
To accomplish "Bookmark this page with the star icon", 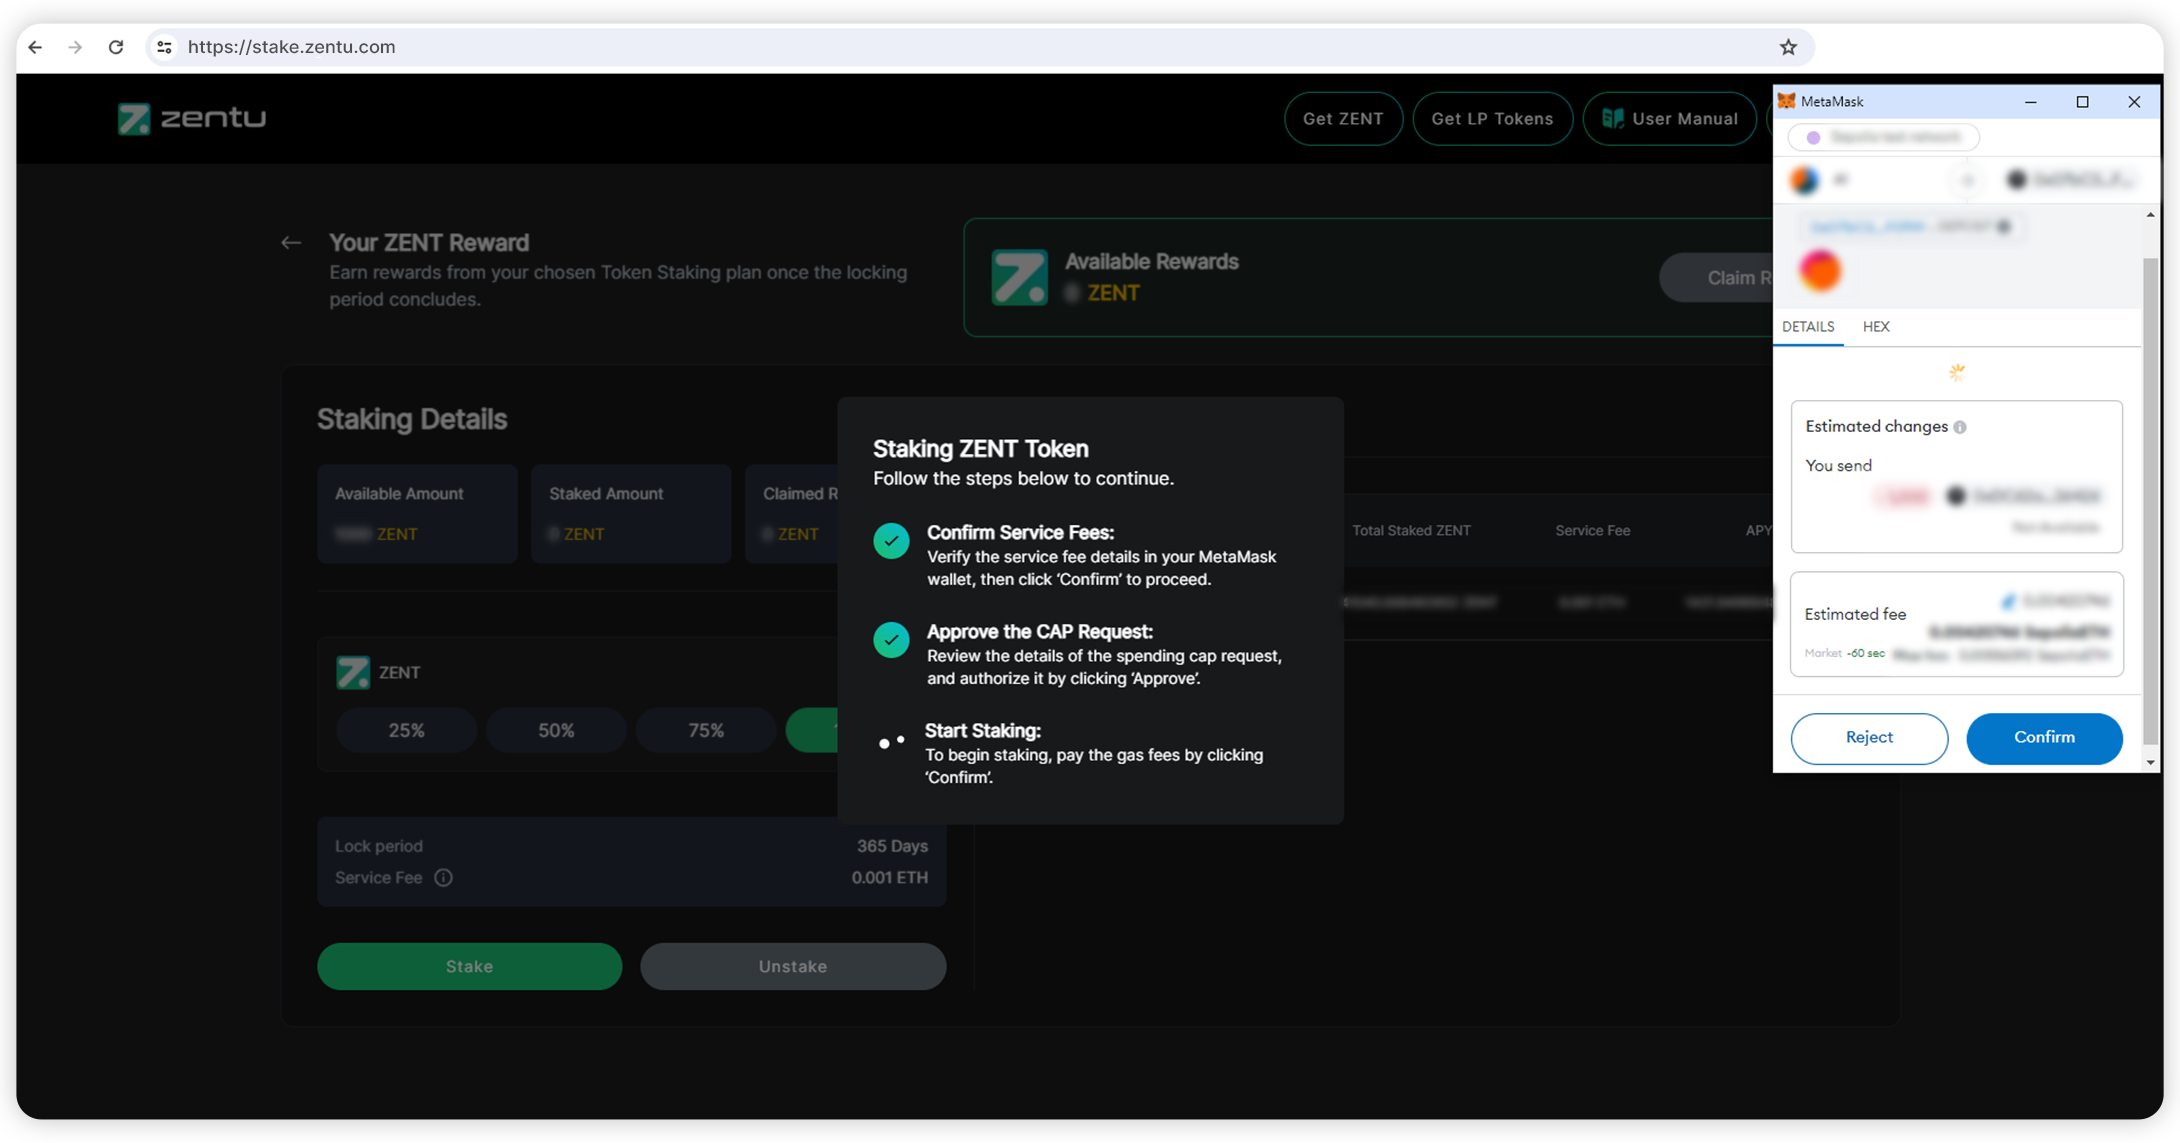I will [1788, 47].
